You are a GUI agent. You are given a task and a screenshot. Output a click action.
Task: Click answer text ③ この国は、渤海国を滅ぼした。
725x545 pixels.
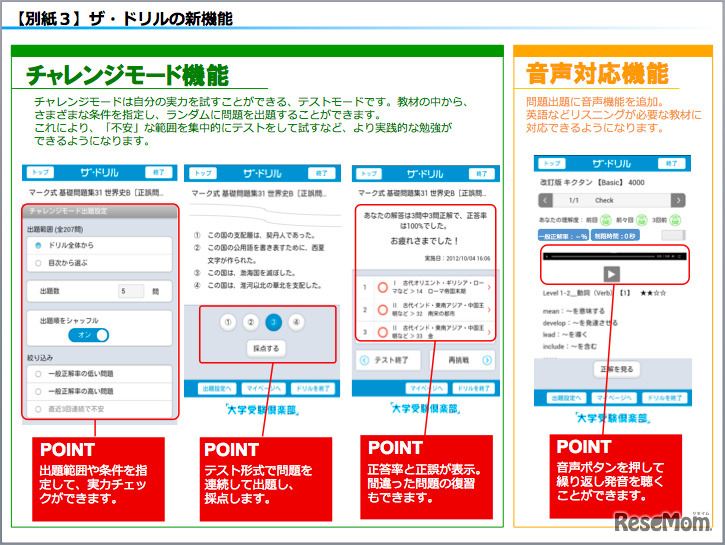point(245,273)
